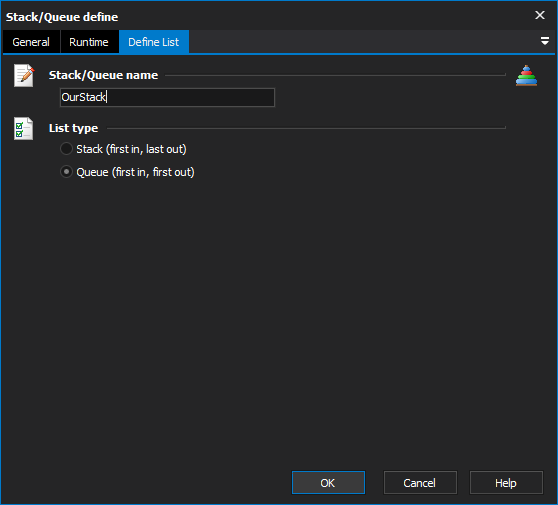This screenshot has width=558, height=505.
Task: Switch to the General tab
Action: (31, 42)
